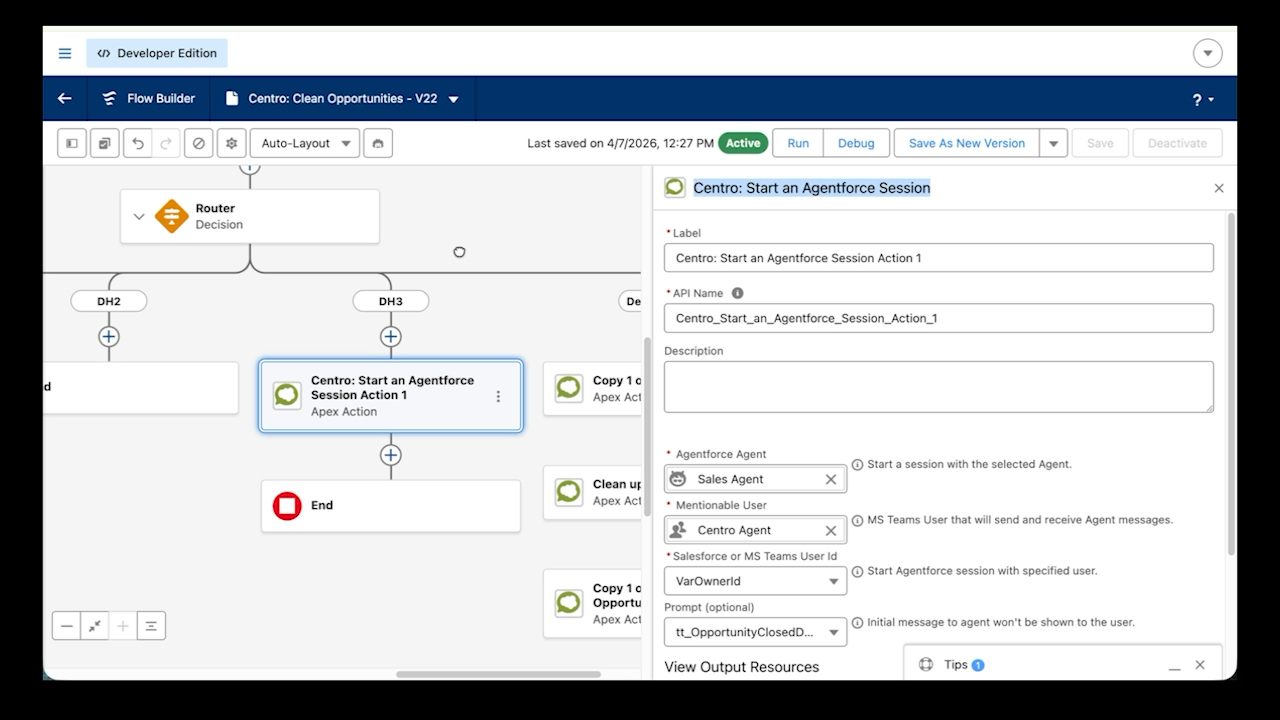
Task: Undo the last canvas change
Action: tap(138, 143)
